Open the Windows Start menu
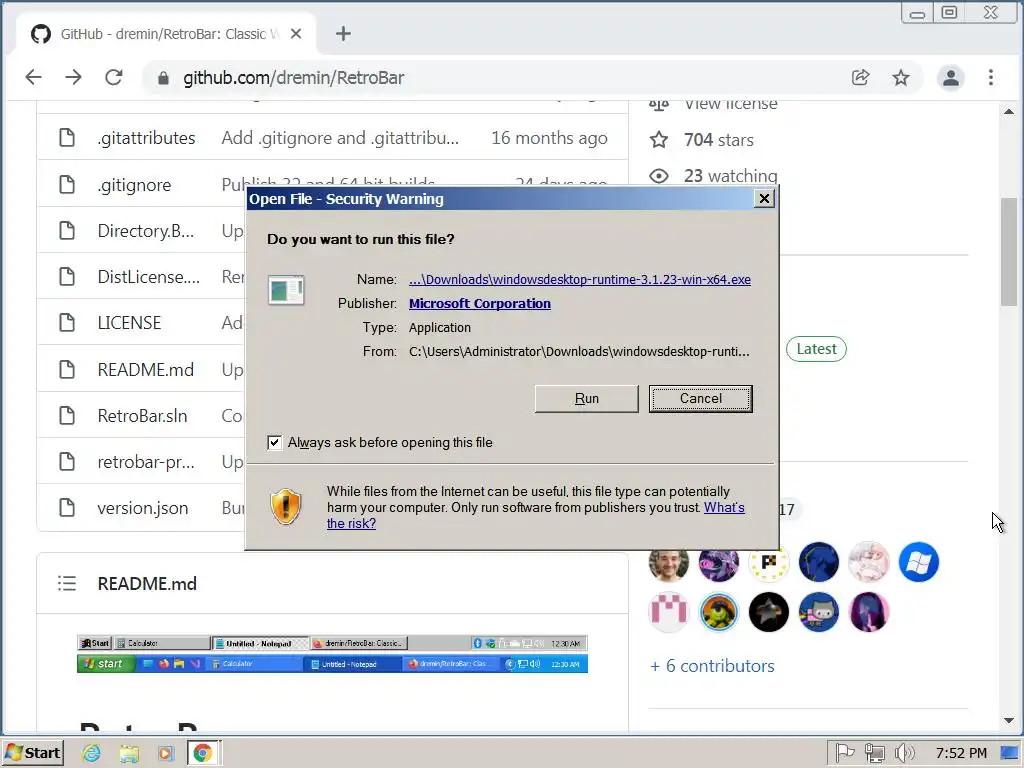 coord(33,753)
